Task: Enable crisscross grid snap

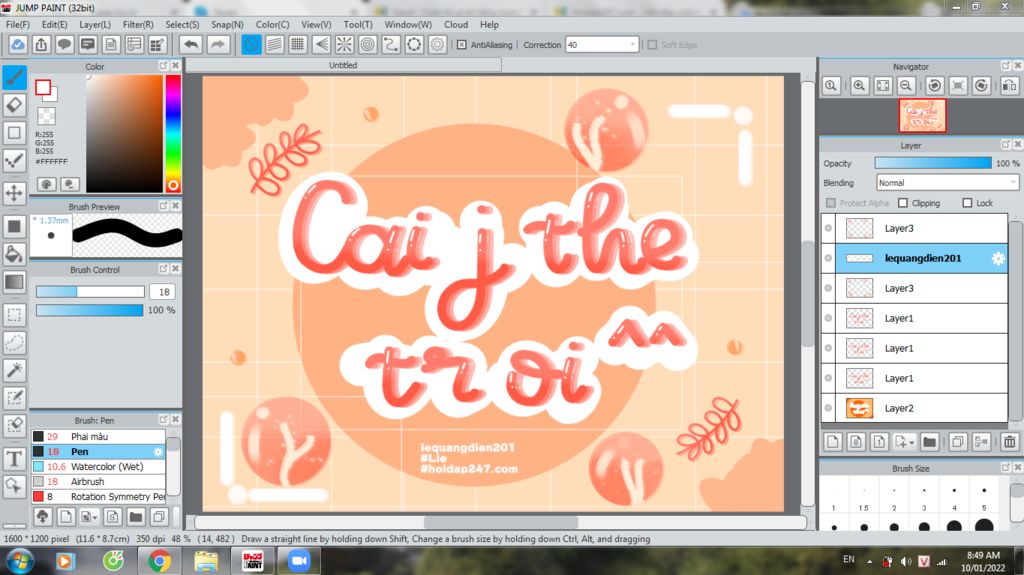Action: [x=298, y=44]
